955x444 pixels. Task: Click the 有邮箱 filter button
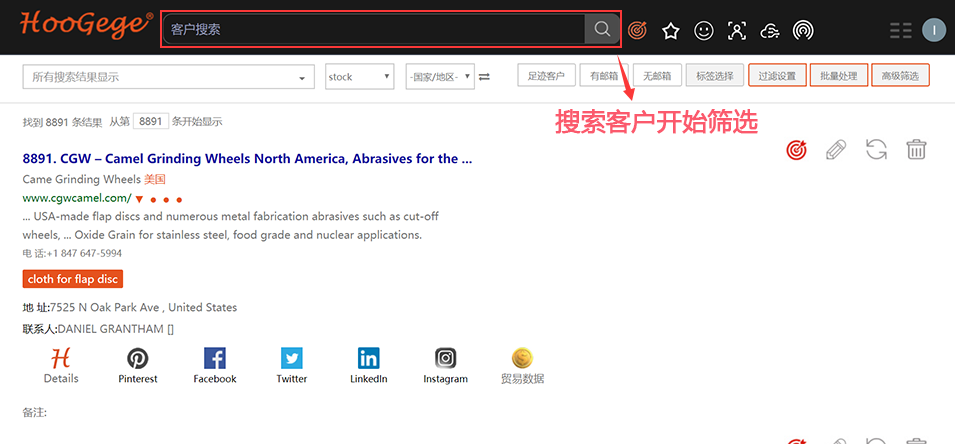point(603,76)
